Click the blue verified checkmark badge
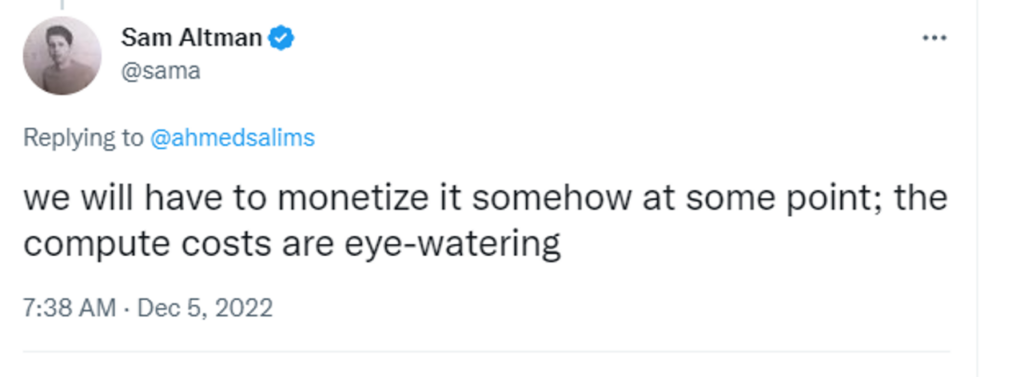Screen dimensions: 1024x377 (x=282, y=38)
